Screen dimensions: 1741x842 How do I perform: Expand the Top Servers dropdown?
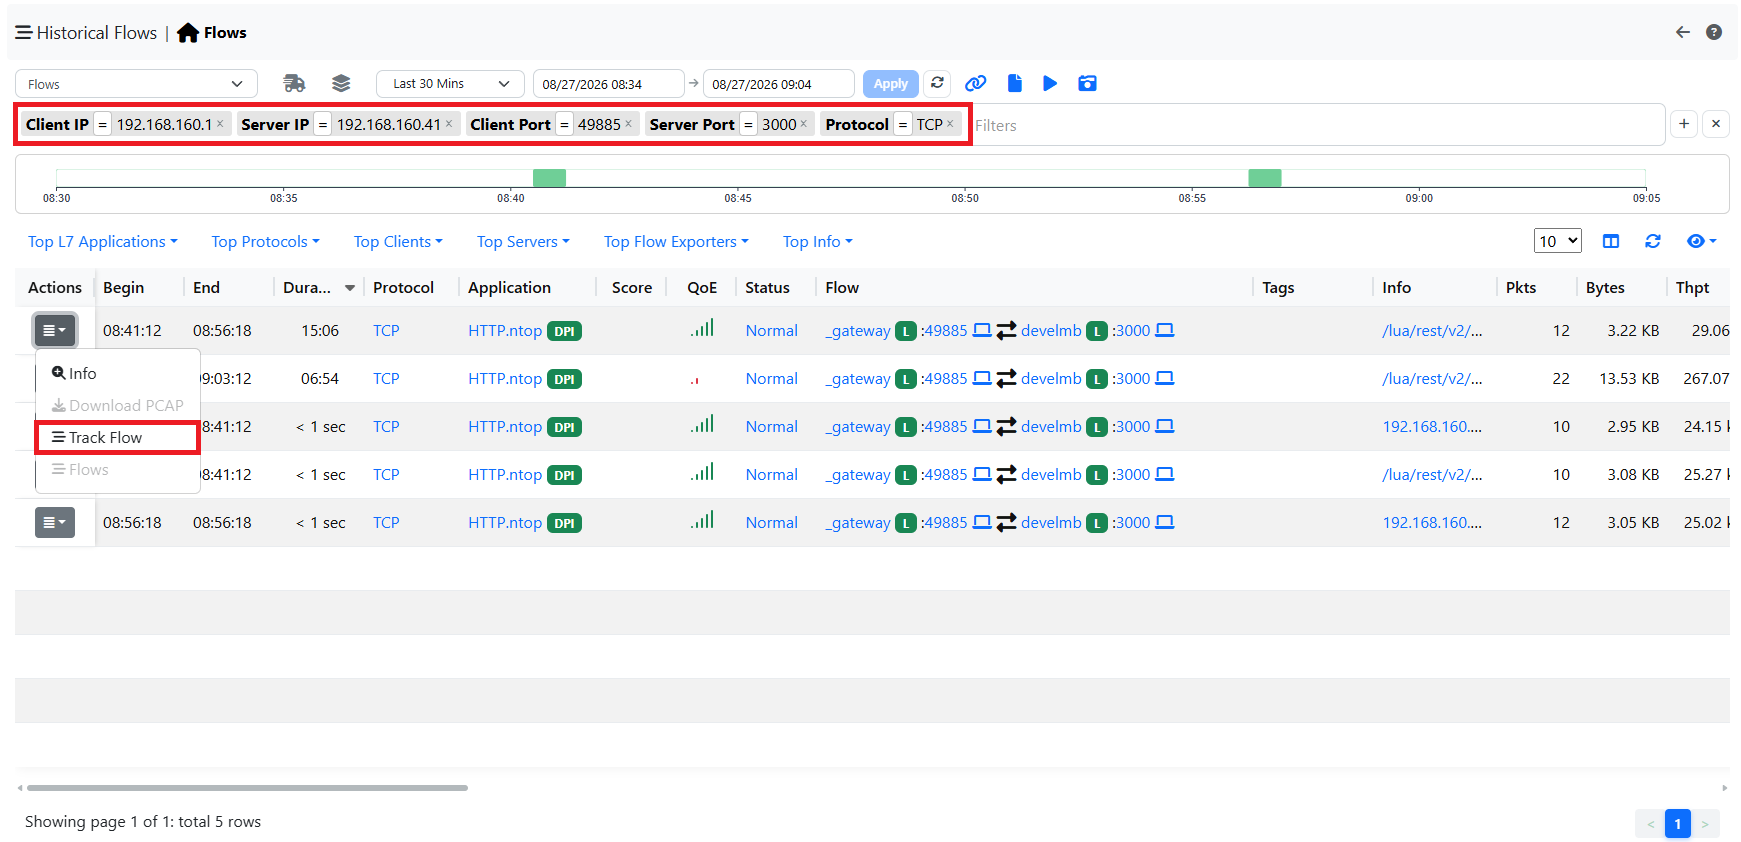coord(523,242)
